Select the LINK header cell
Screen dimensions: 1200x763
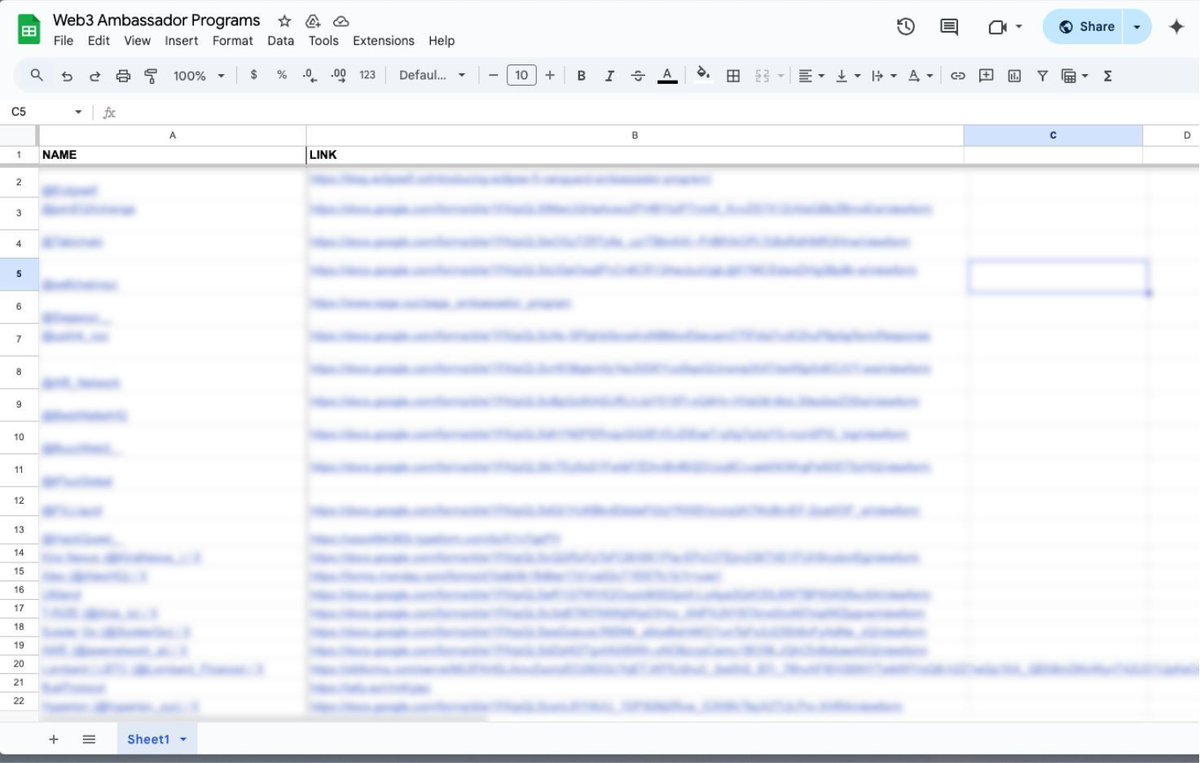click(x=635, y=155)
